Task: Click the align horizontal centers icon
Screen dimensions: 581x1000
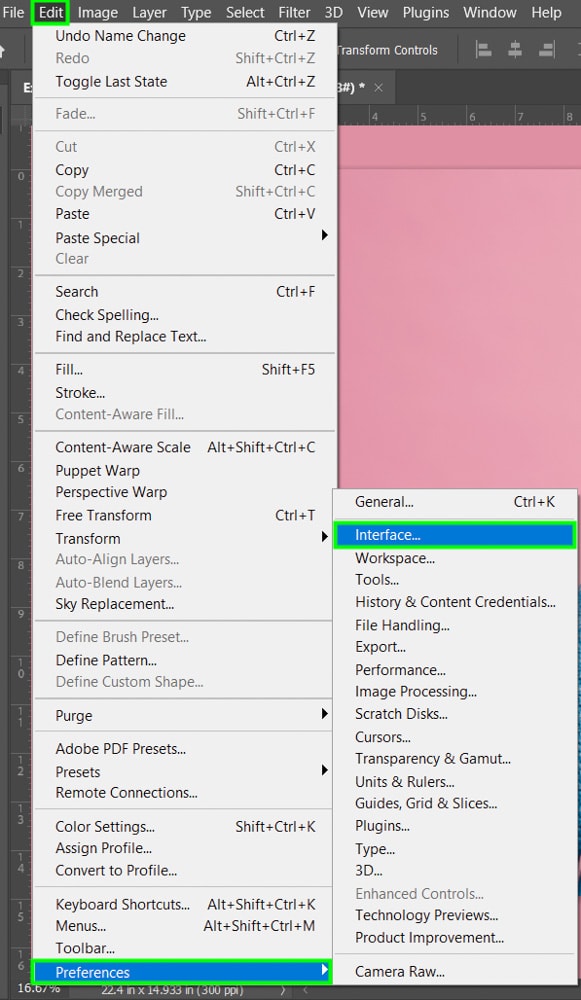Action: coord(515,50)
